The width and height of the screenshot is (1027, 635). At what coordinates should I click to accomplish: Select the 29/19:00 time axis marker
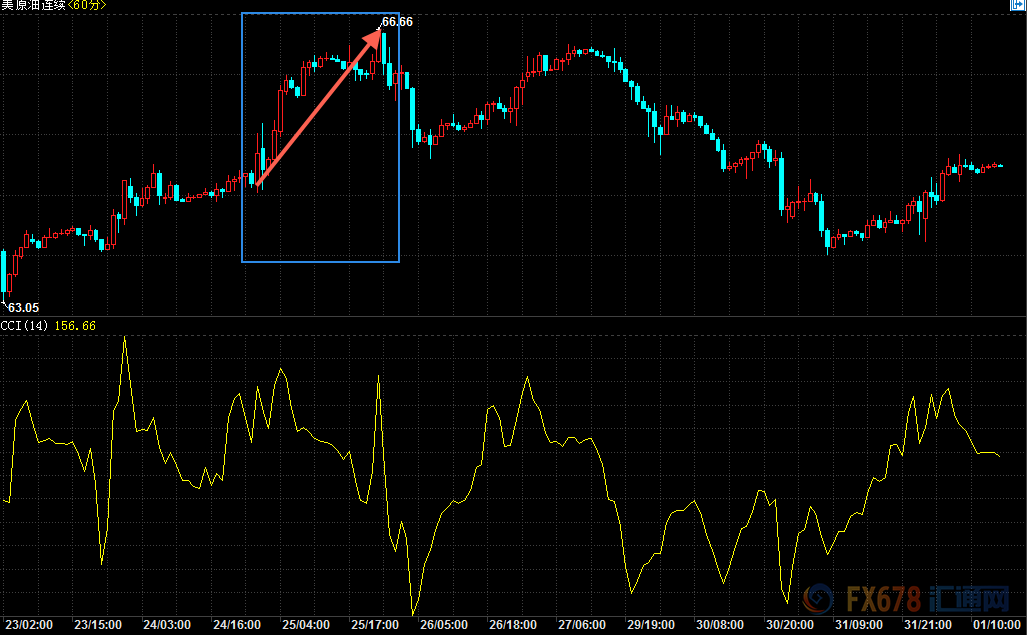coord(651,625)
